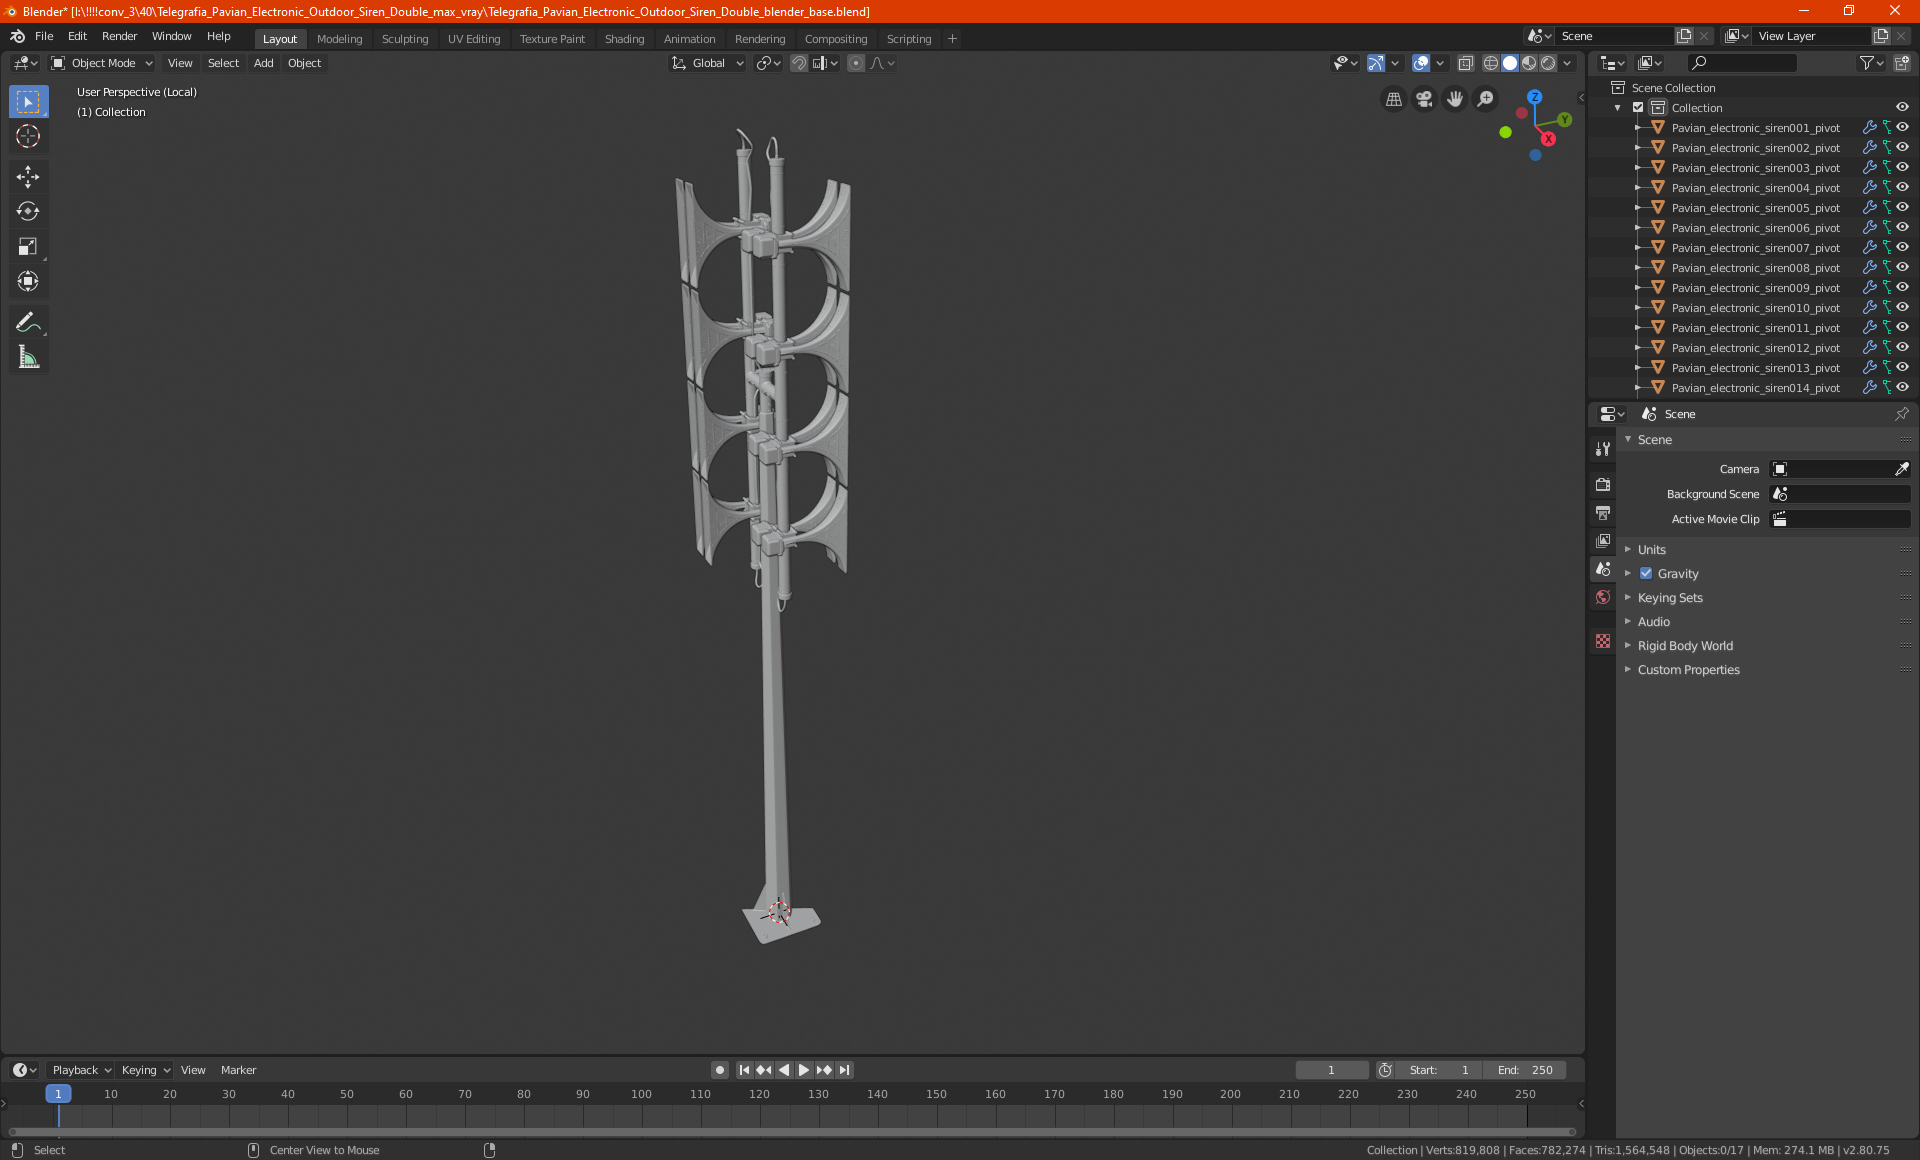Switch to the Shading workspace tab

coord(624,39)
